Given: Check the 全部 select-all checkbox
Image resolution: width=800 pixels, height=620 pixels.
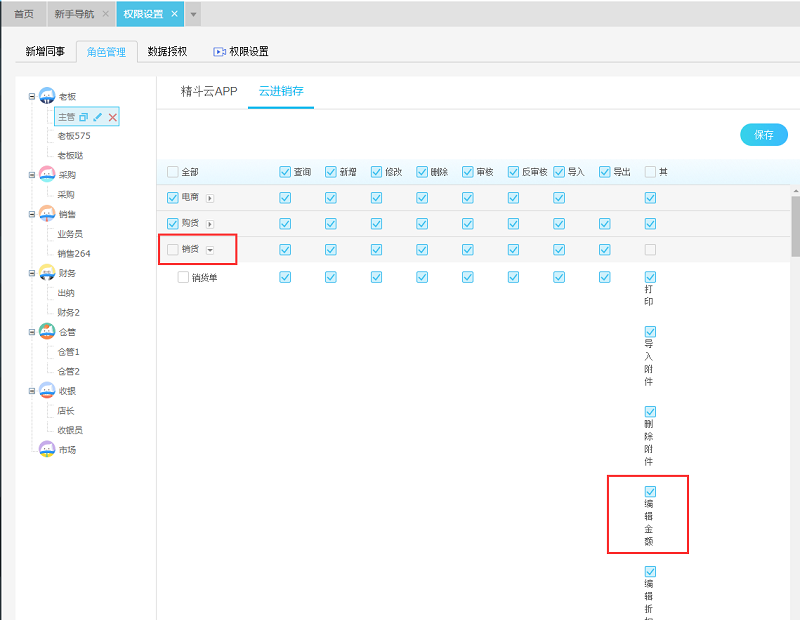Looking at the screenshot, I should pyautogui.click(x=173, y=172).
